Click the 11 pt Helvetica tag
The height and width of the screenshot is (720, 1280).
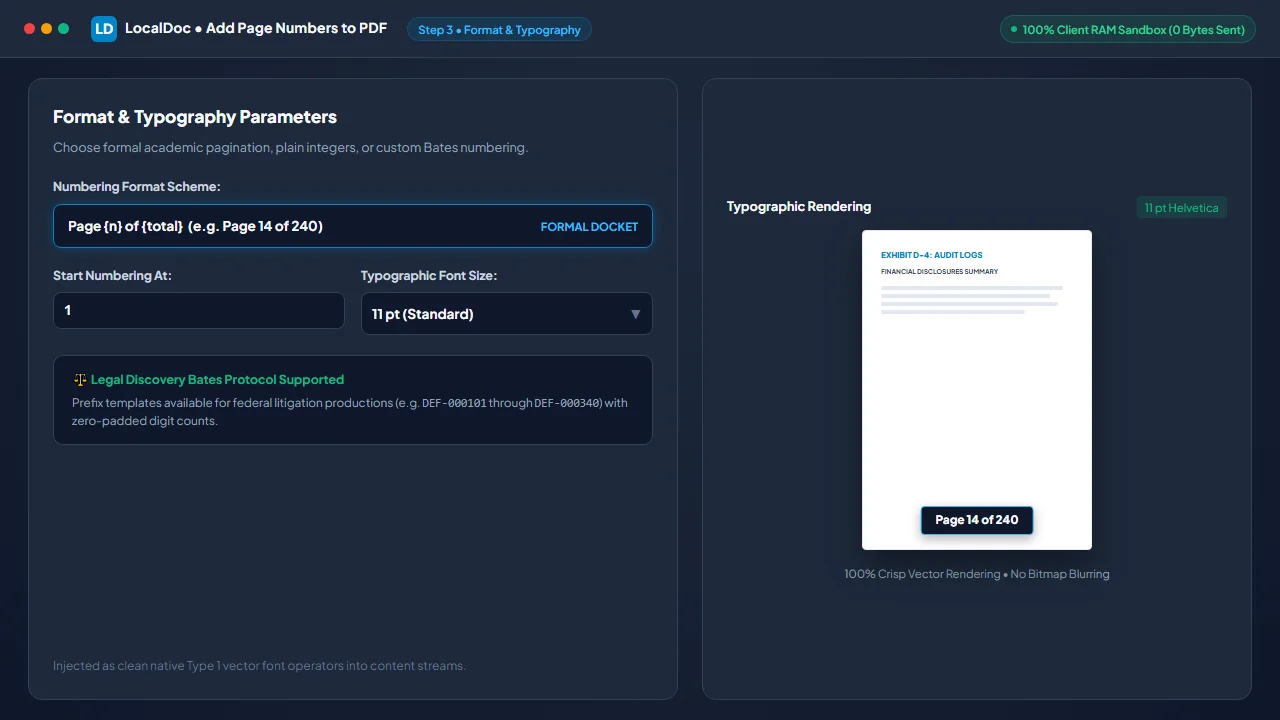click(x=1182, y=208)
